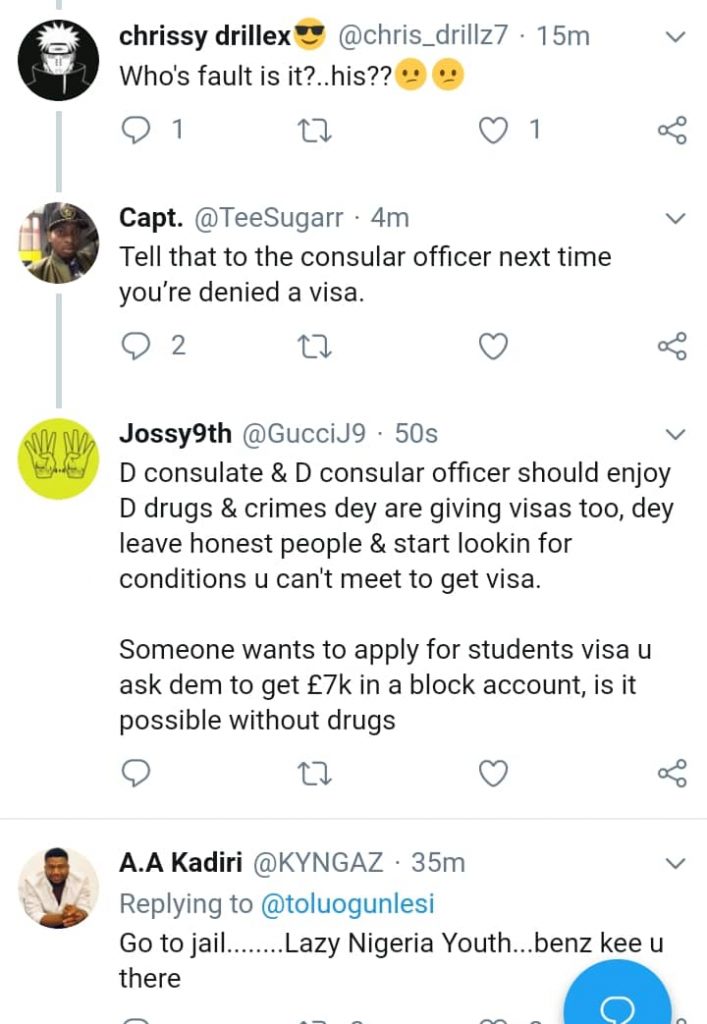Share chrissy drillex's tweet
The width and height of the screenshot is (707, 1024).
(x=672, y=130)
